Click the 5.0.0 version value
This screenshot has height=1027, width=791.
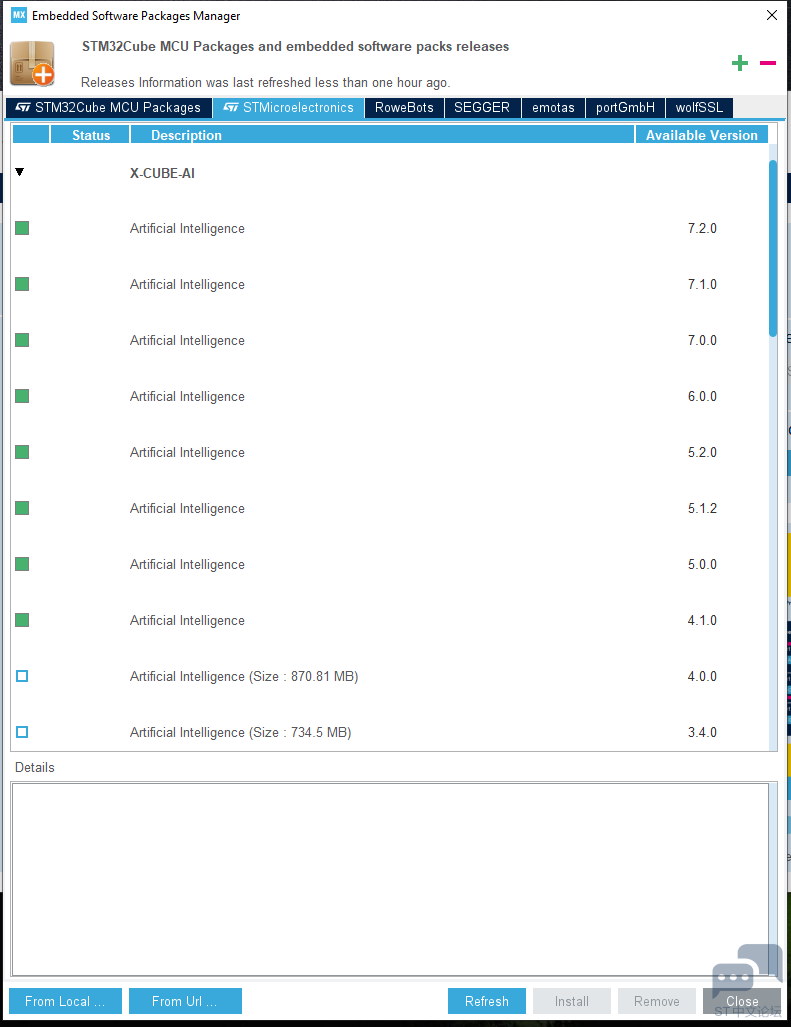[702, 564]
